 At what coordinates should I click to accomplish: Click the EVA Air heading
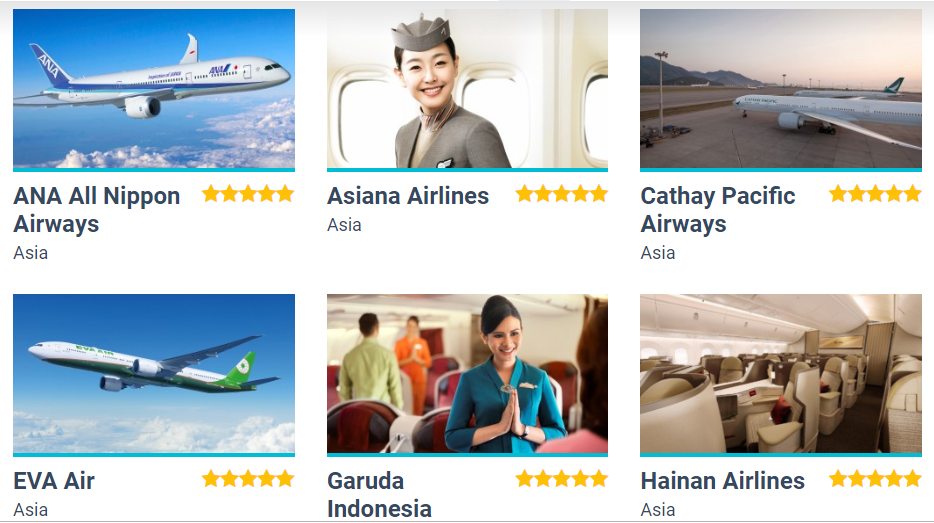[x=54, y=481]
